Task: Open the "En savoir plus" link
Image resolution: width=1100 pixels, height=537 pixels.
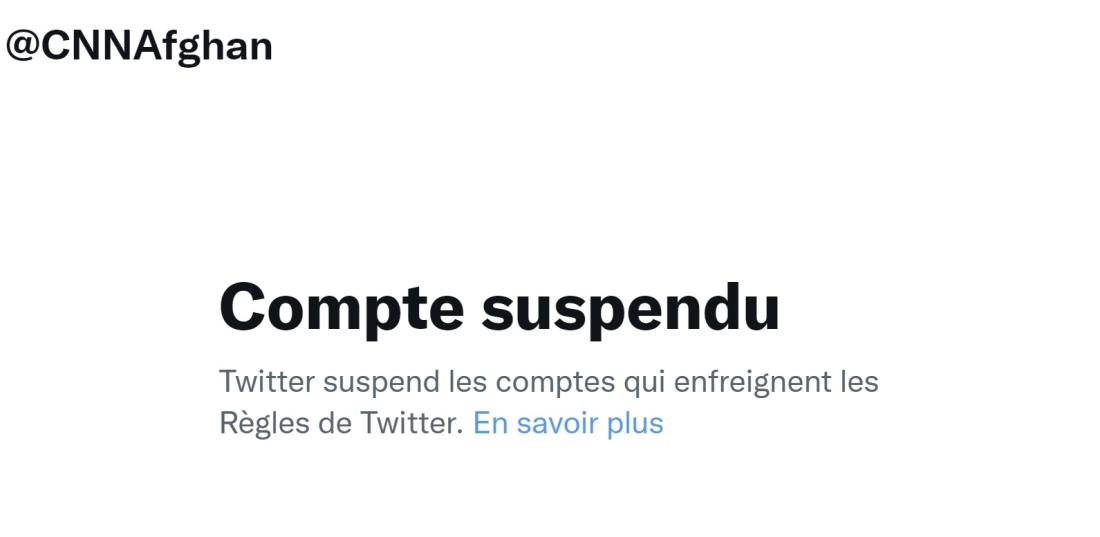Action: [x=568, y=424]
